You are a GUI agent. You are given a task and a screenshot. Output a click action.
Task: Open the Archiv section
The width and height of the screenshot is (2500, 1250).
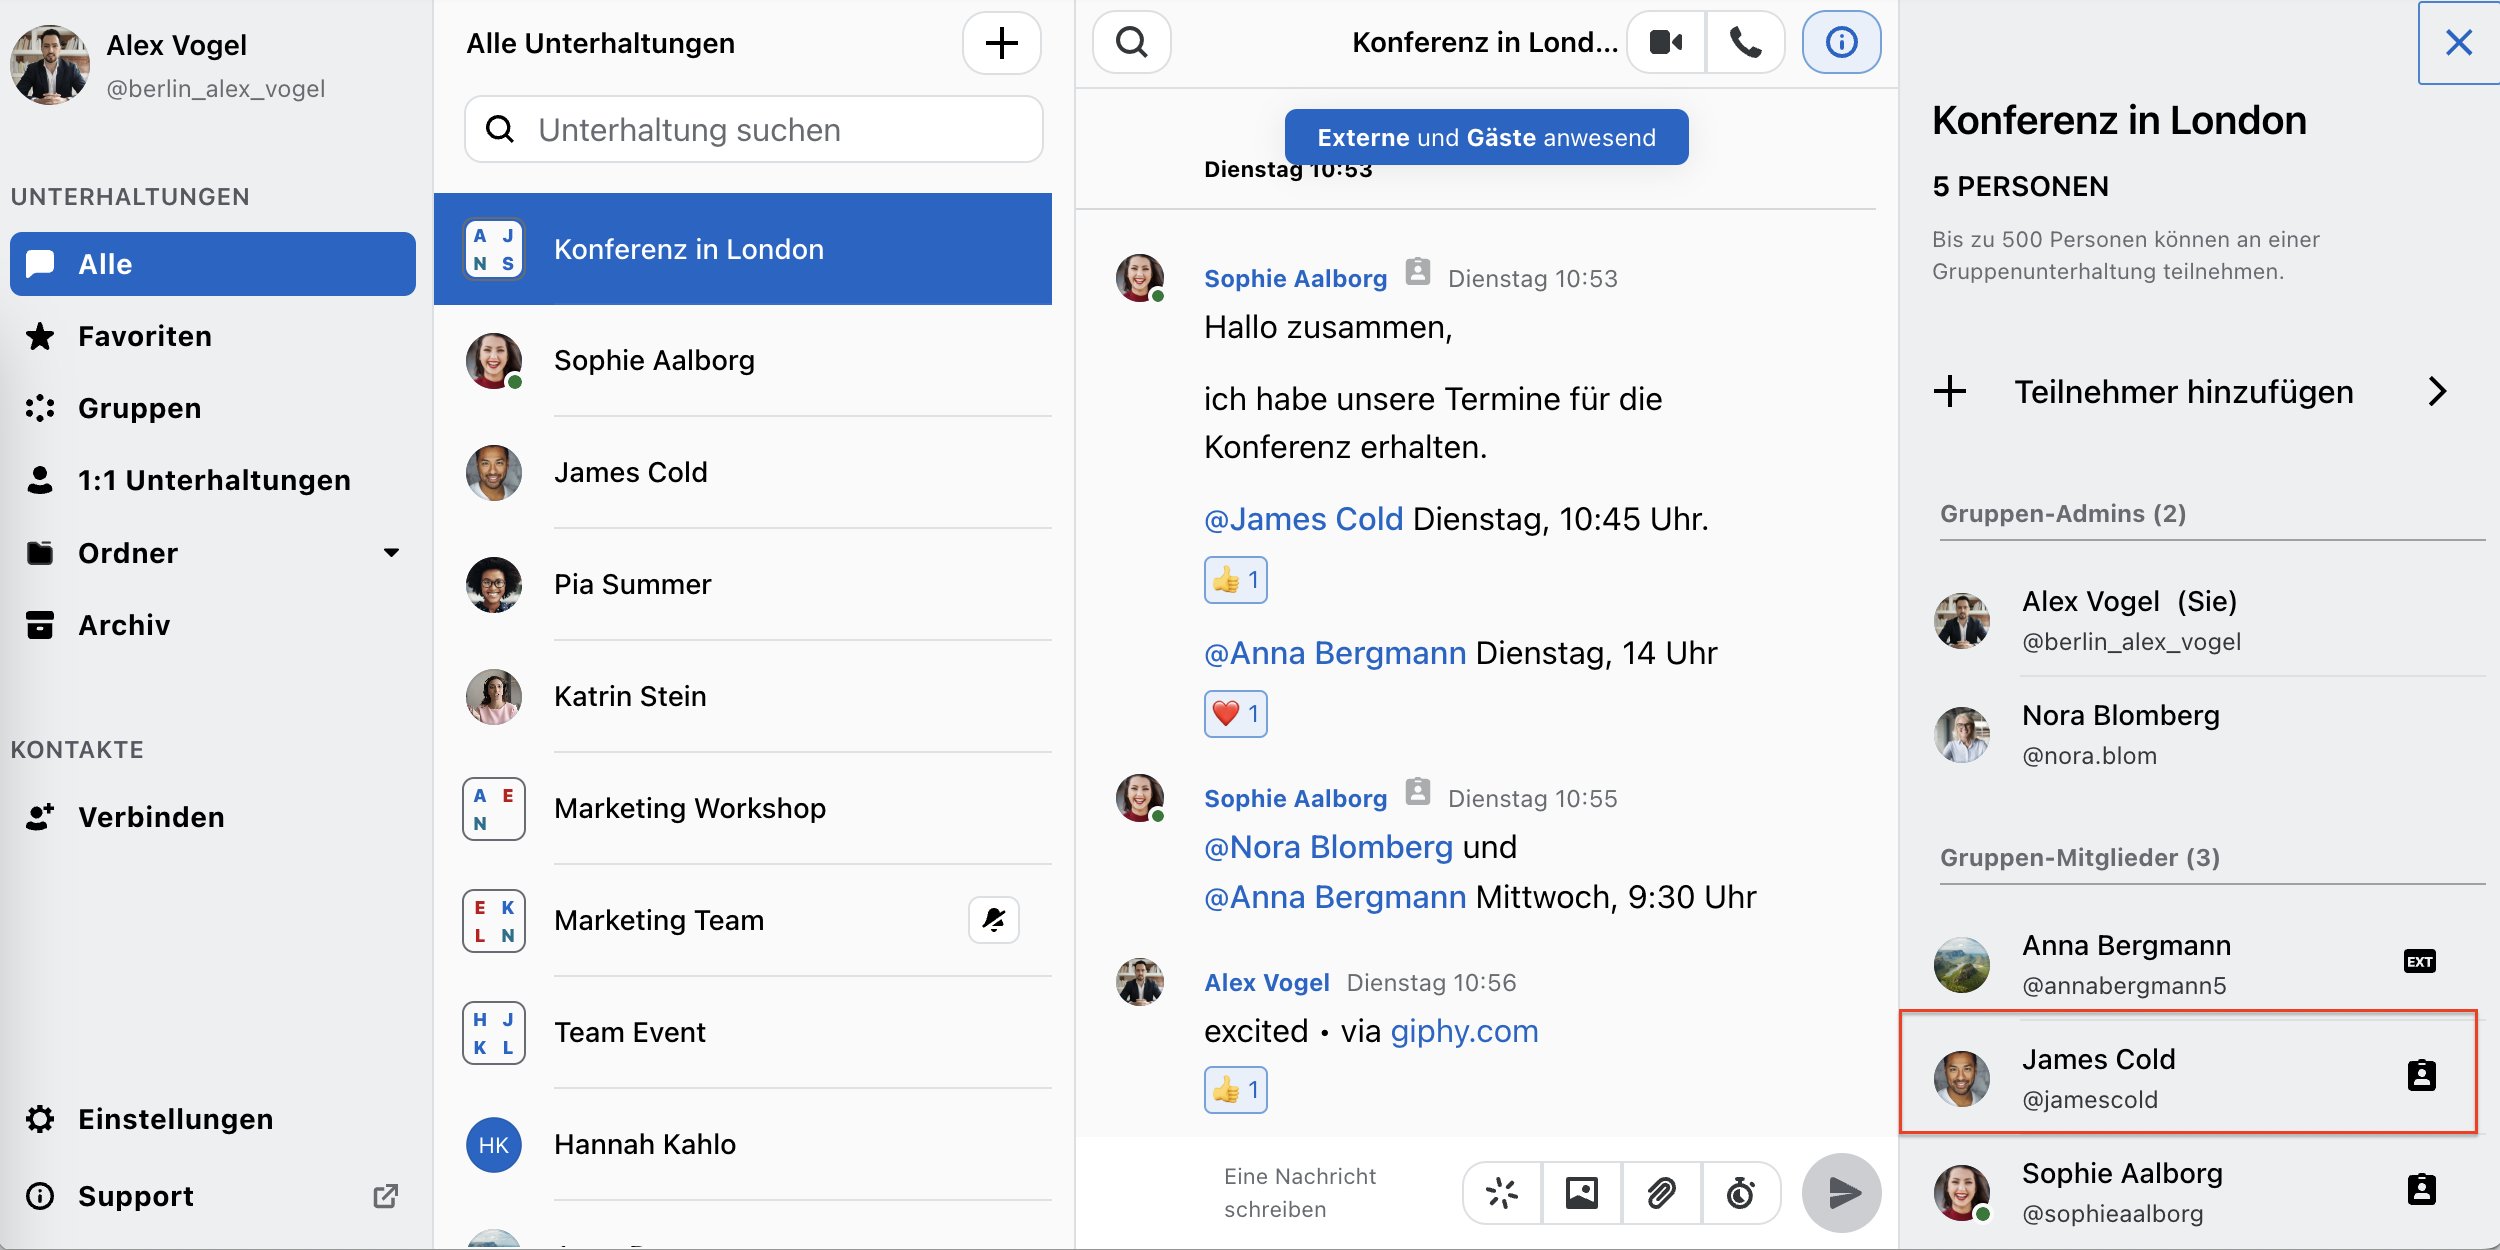tap(213, 625)
